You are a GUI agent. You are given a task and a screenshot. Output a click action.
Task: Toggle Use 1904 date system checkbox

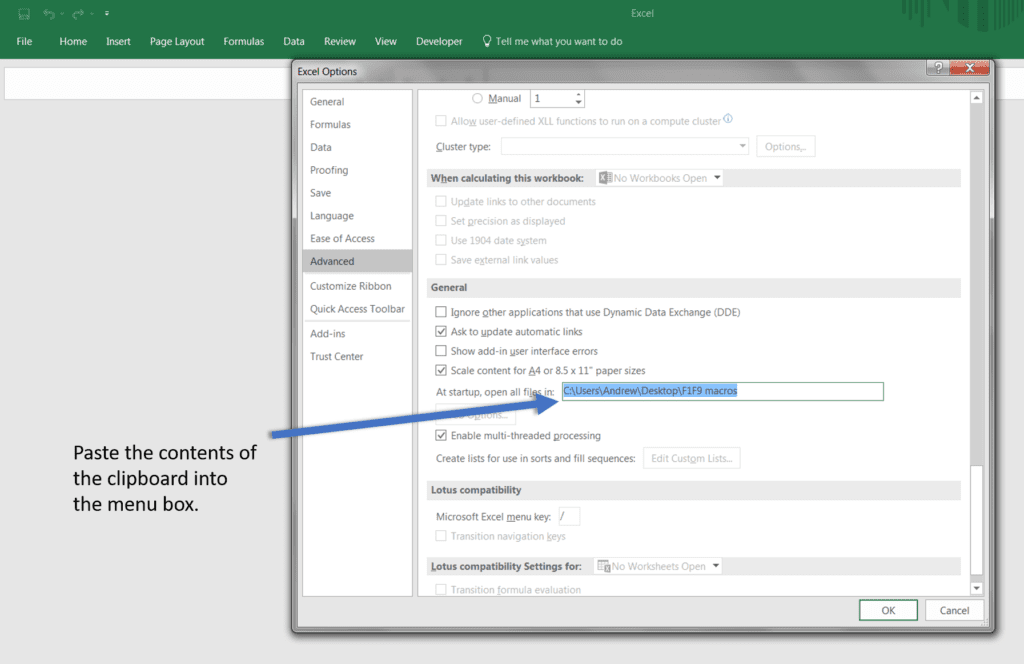[x=441, y=240]
